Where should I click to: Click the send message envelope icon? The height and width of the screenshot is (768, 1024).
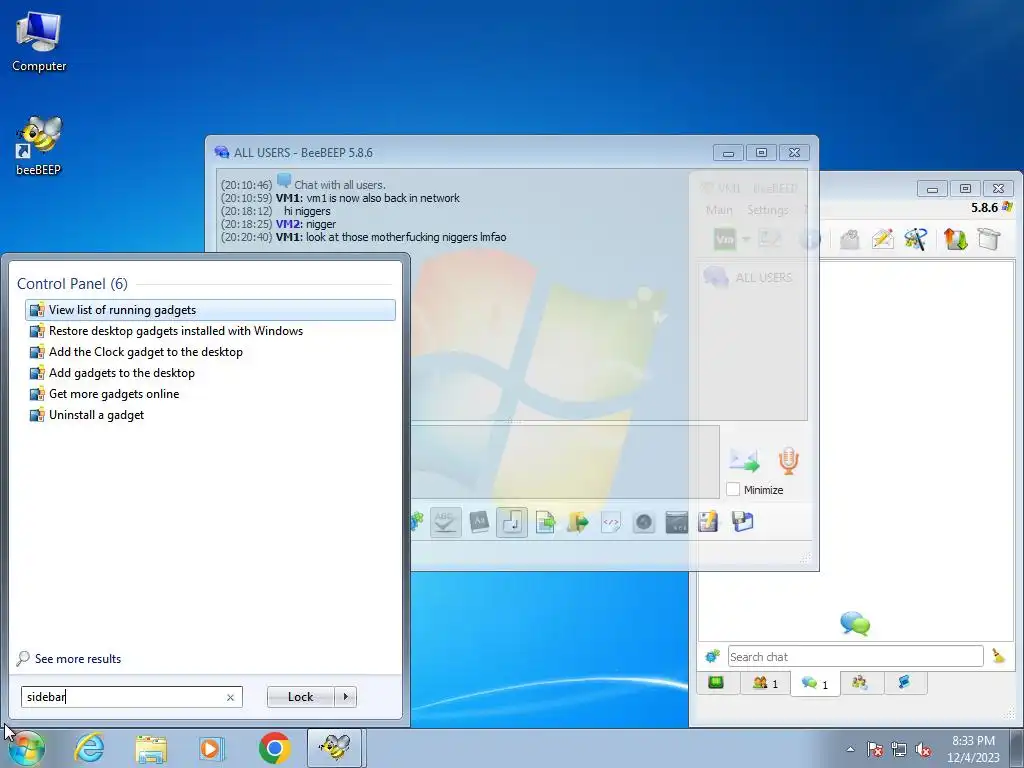[x=744, y=460]
